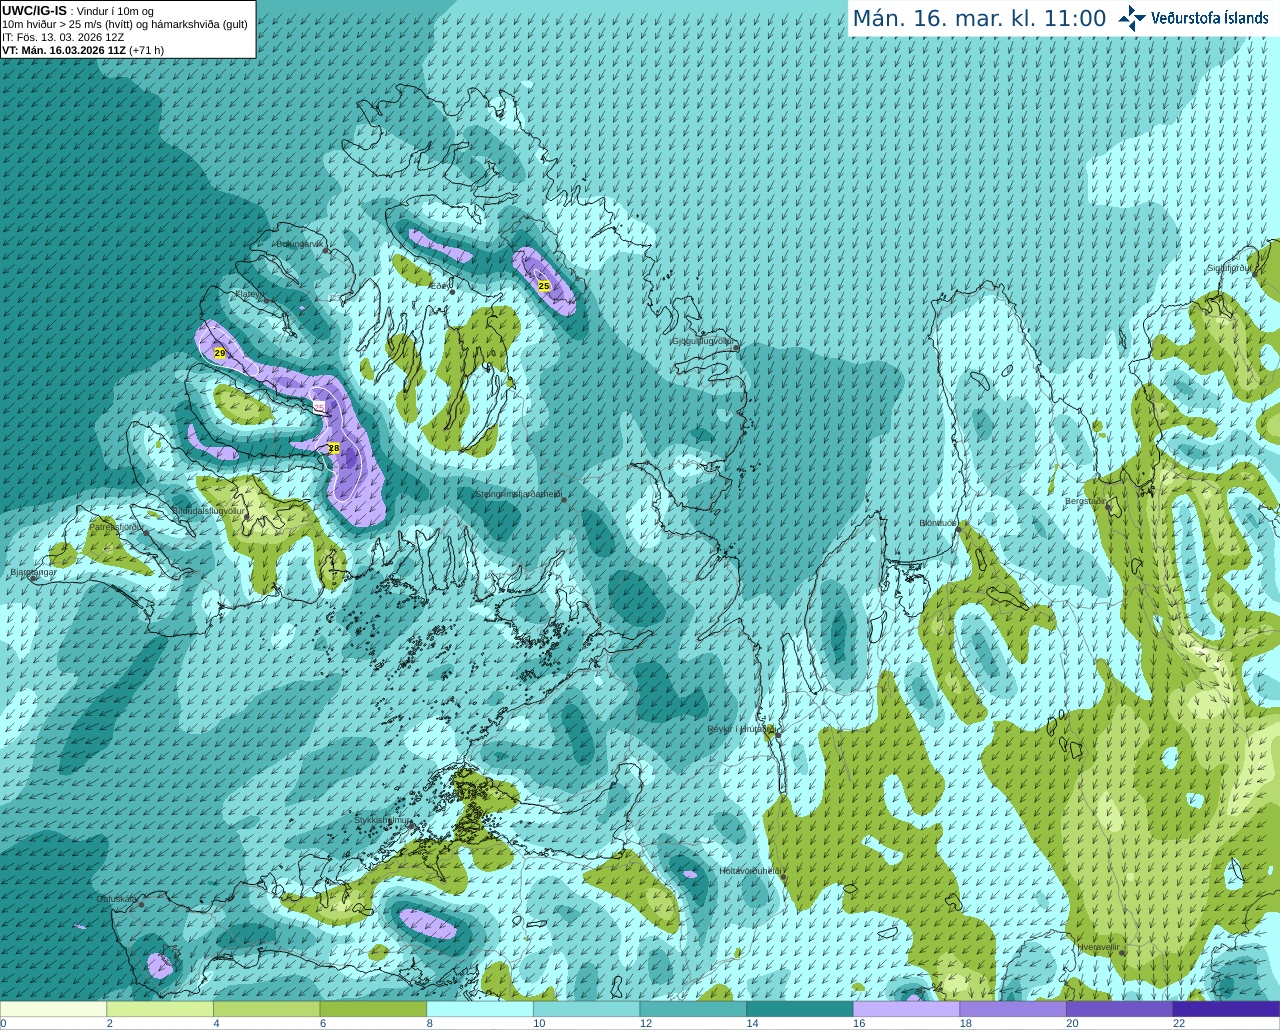Pick the 0–2 m/s pale yellow legend swatch

pyautogui.click(x=54, y=1009)
